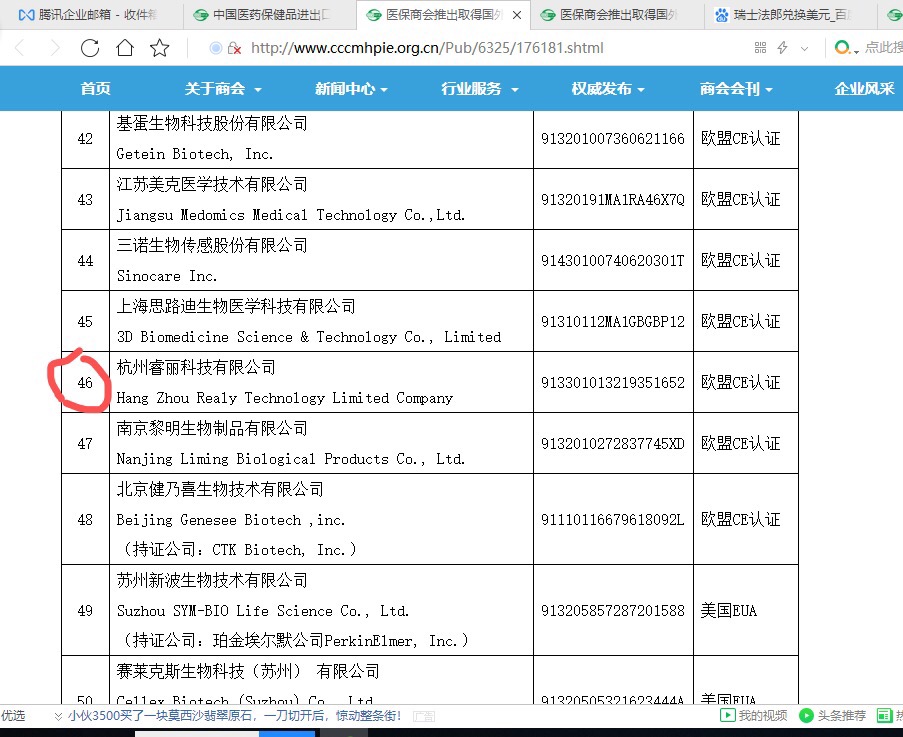Click code 91320100736062116G
The width and height of the screenshot is (903, 737).
613,139
